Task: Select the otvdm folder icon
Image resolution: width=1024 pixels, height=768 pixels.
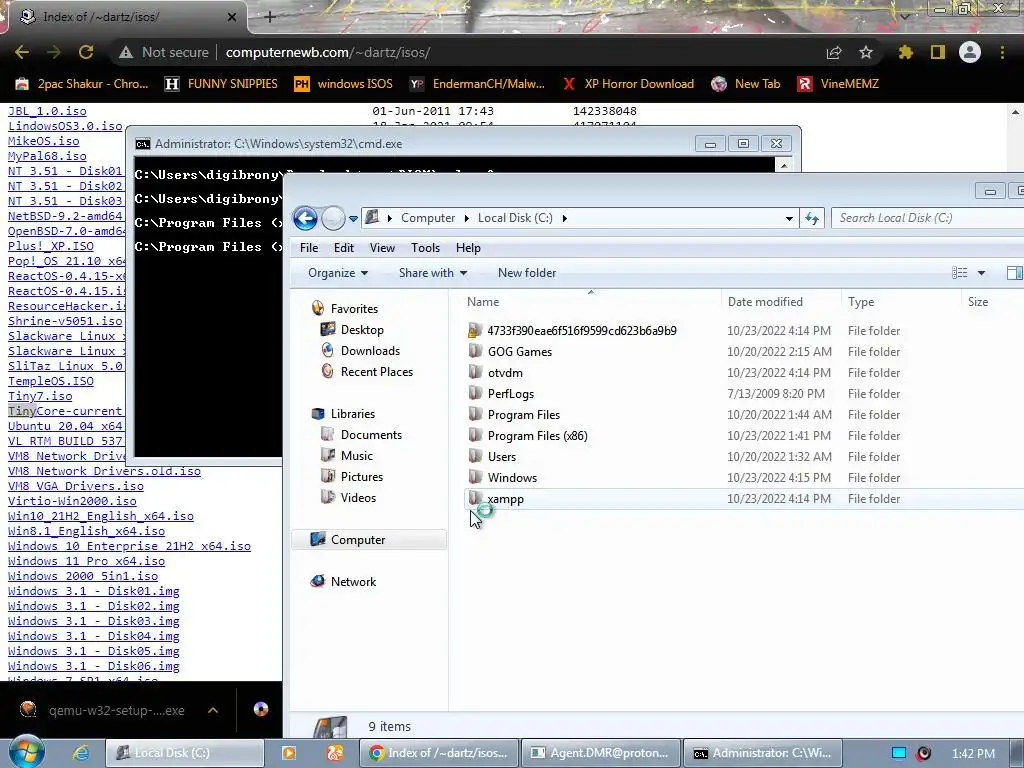Action: [x=475, y=372]
